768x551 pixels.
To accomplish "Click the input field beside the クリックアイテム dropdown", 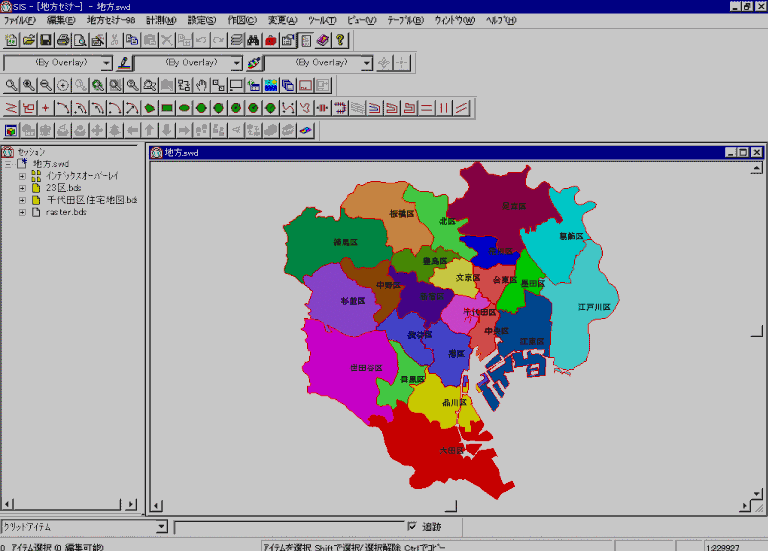I will pyautogui.click(x=288, y=527).
